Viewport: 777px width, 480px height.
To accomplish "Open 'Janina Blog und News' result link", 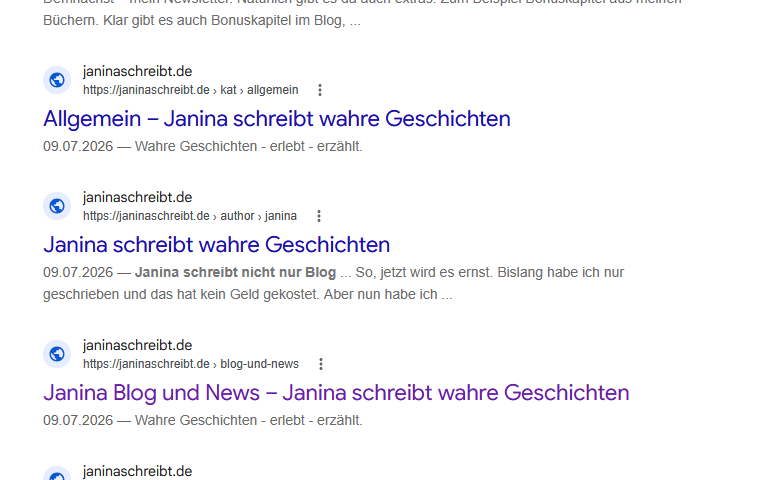I will click(336, 393).
